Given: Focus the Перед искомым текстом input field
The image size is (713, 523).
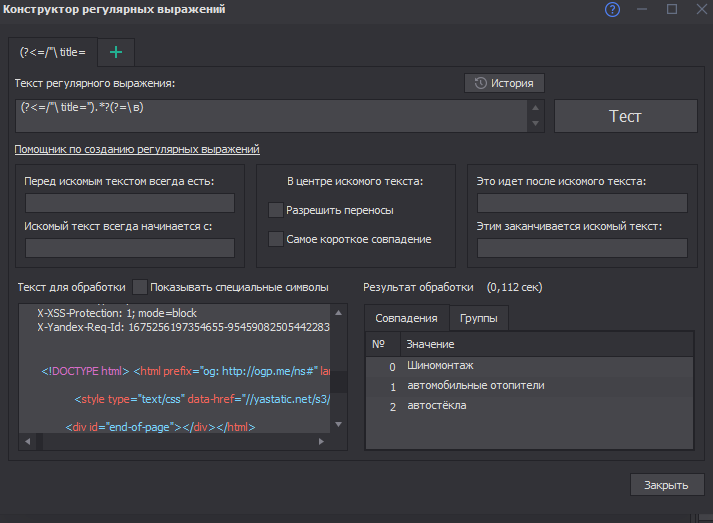Looking at the screenshot, I should [130, 204].
